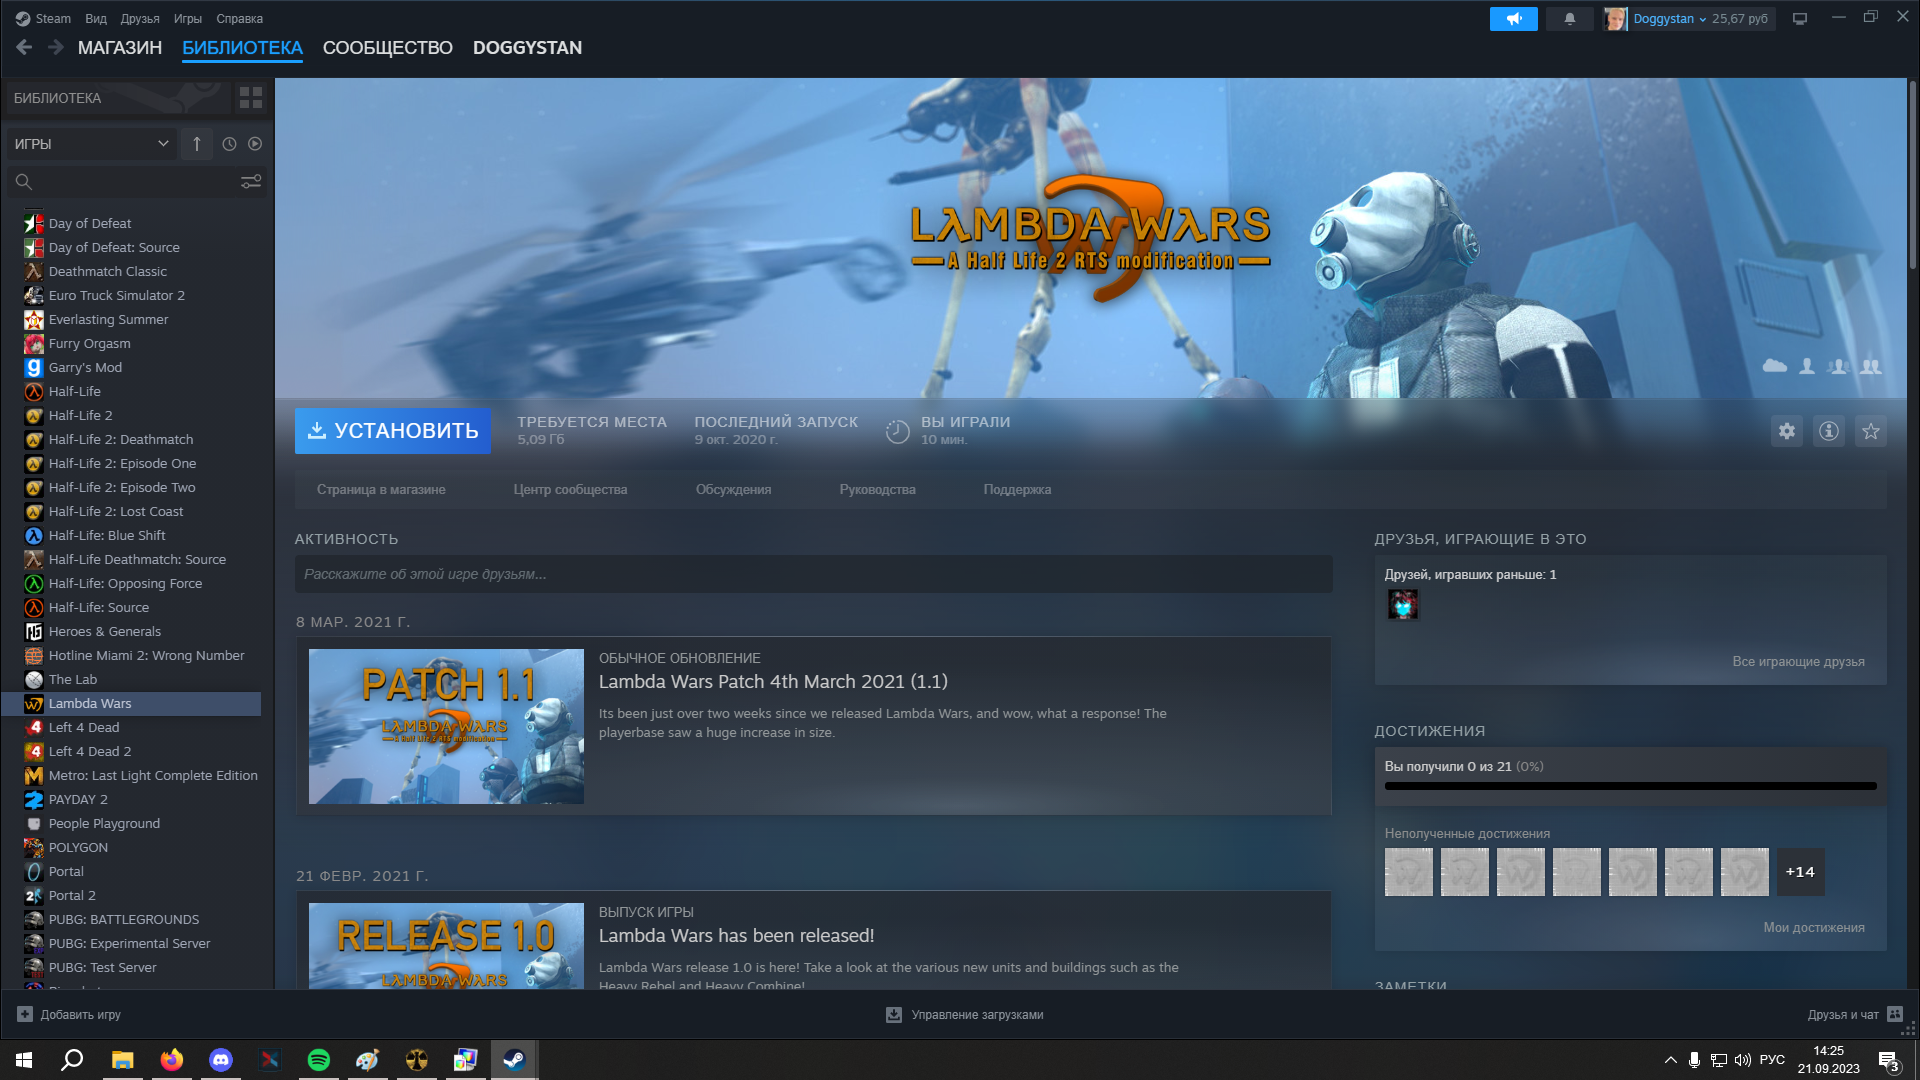Click the Steam Cloud icon on banner

[x=1774, y=366]
